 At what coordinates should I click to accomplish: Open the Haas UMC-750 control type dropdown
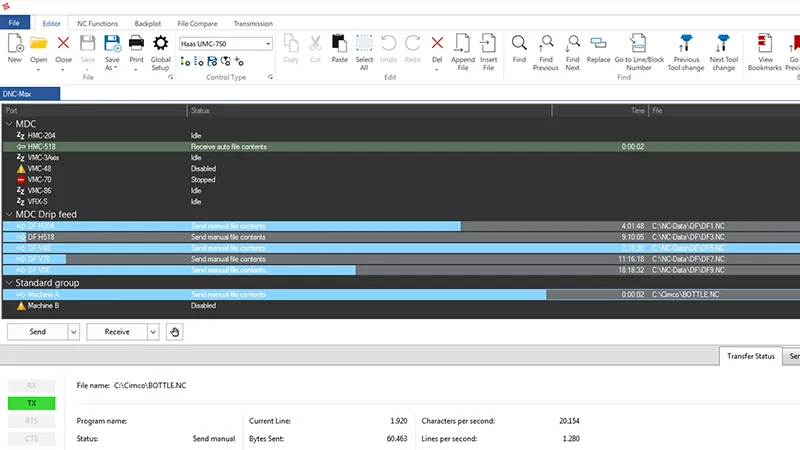pos(226,43)
